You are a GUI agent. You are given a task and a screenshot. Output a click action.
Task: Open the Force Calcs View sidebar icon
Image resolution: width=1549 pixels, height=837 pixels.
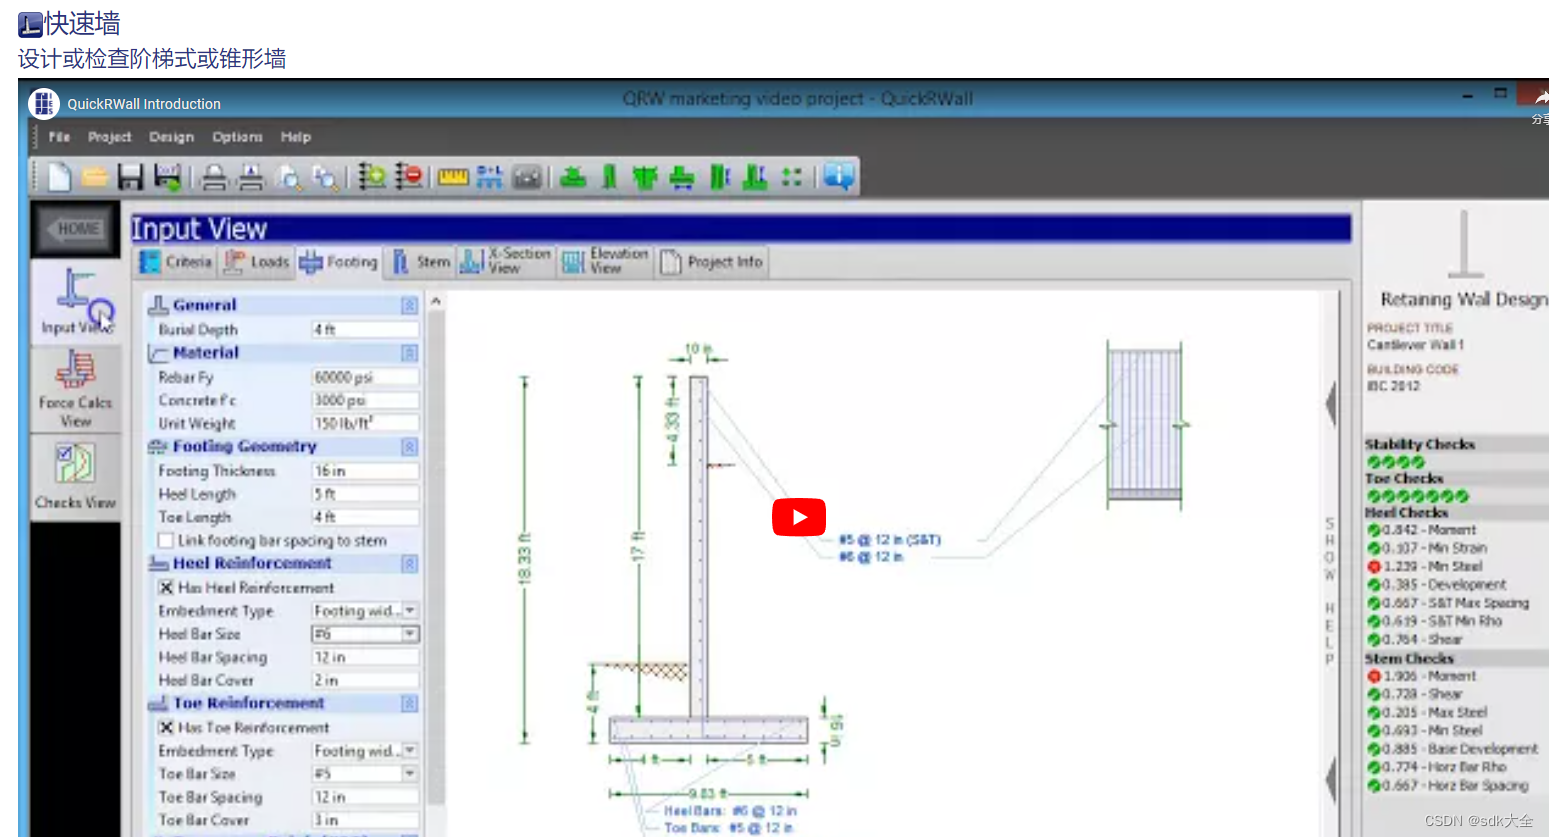pos(76,389)
